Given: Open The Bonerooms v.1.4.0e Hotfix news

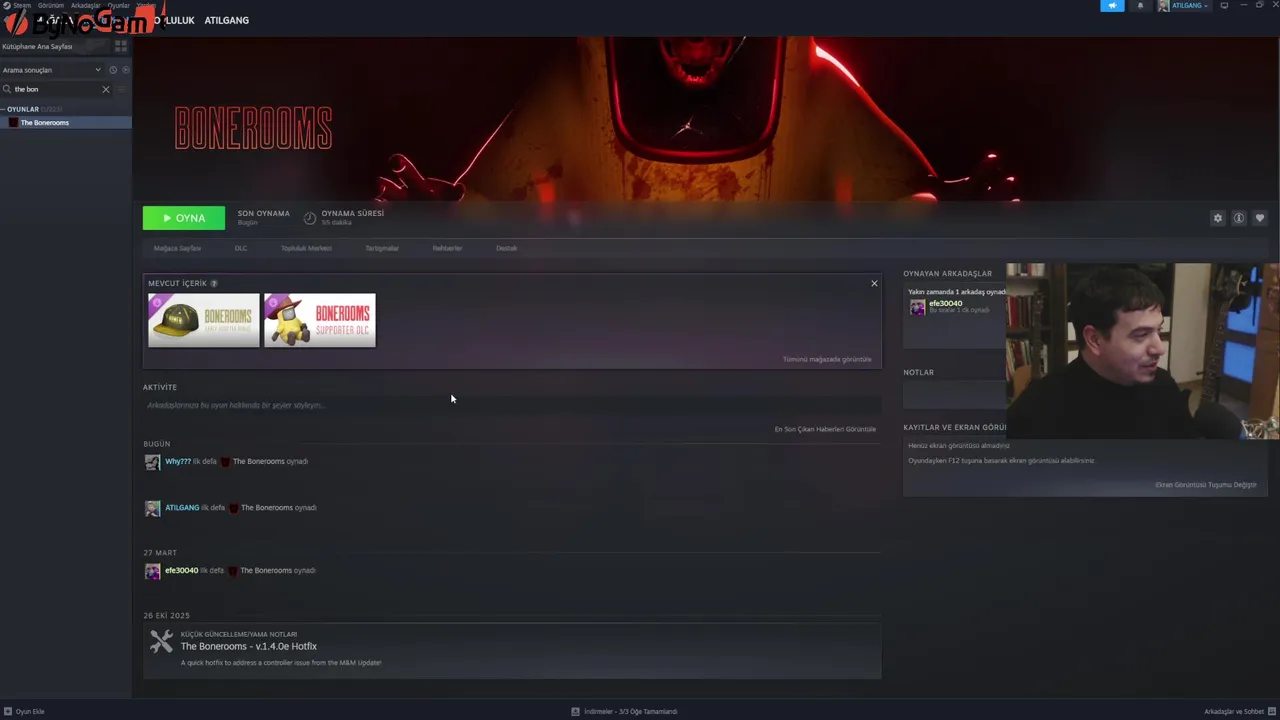Looking at the screenshot, I should click(x=249, y=646).
